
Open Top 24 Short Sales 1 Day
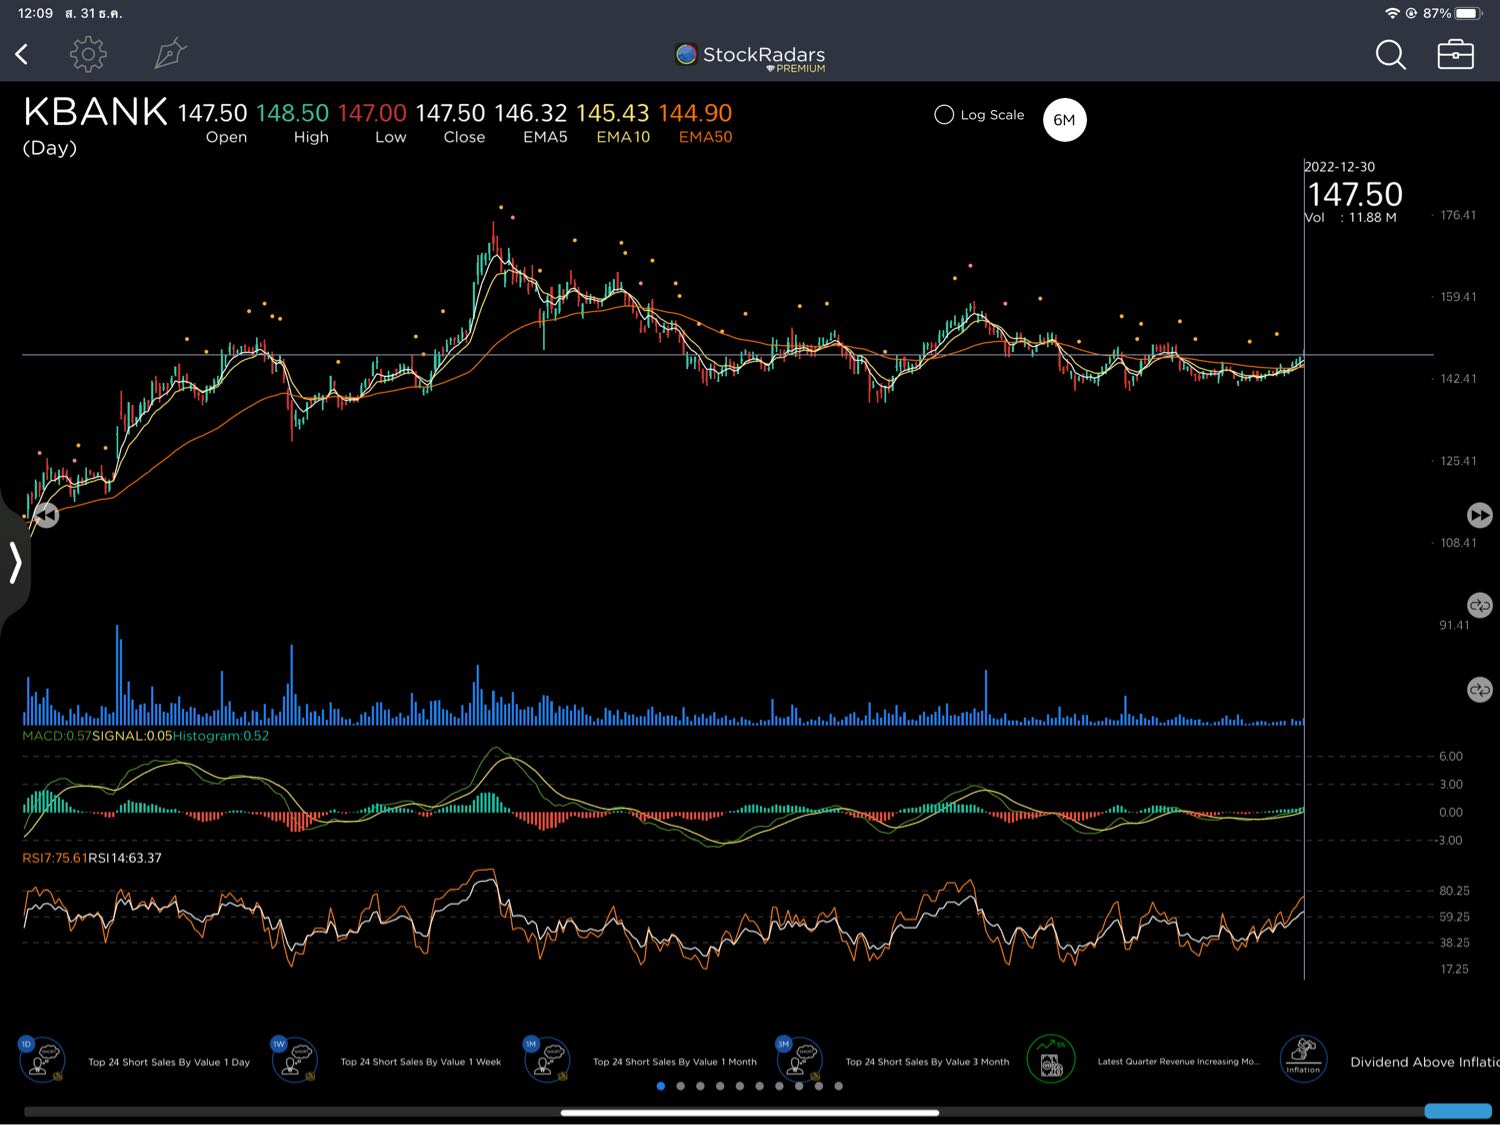click(x=42, y=1061)
